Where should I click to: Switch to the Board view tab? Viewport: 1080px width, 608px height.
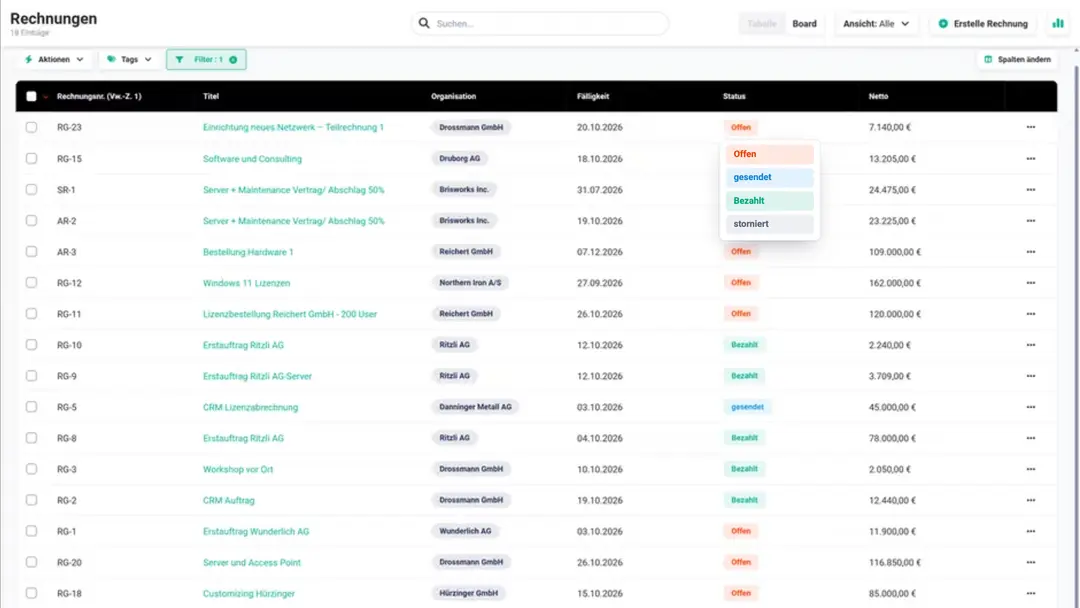pyautogui.click(x=804, y=23)
